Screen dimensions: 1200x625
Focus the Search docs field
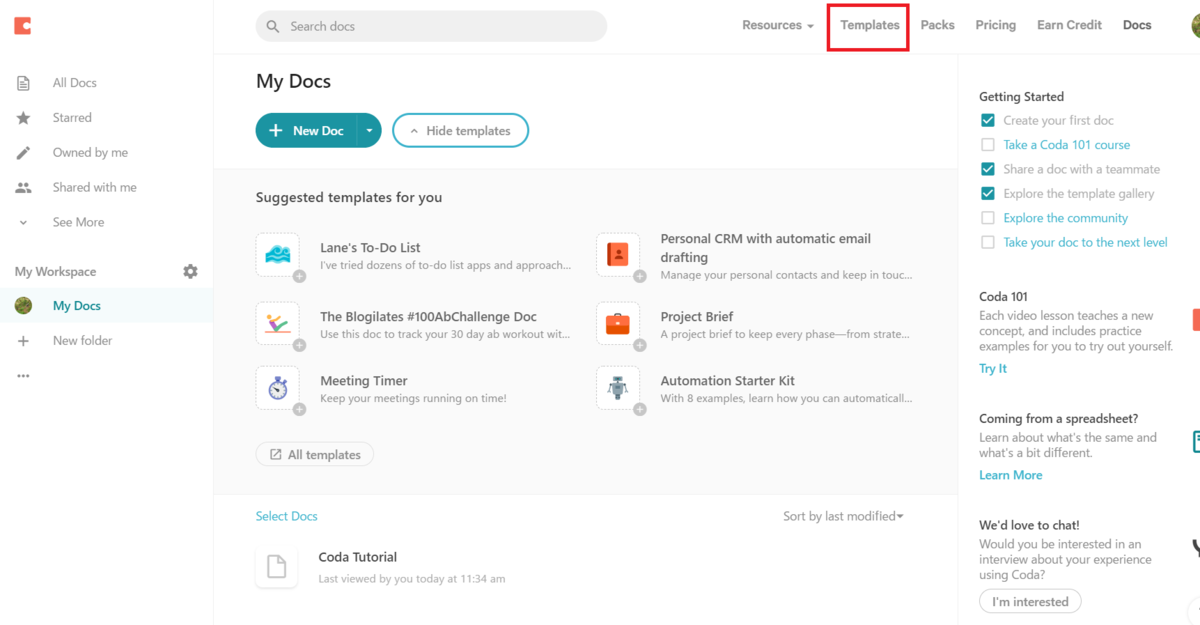pos(431,26)
